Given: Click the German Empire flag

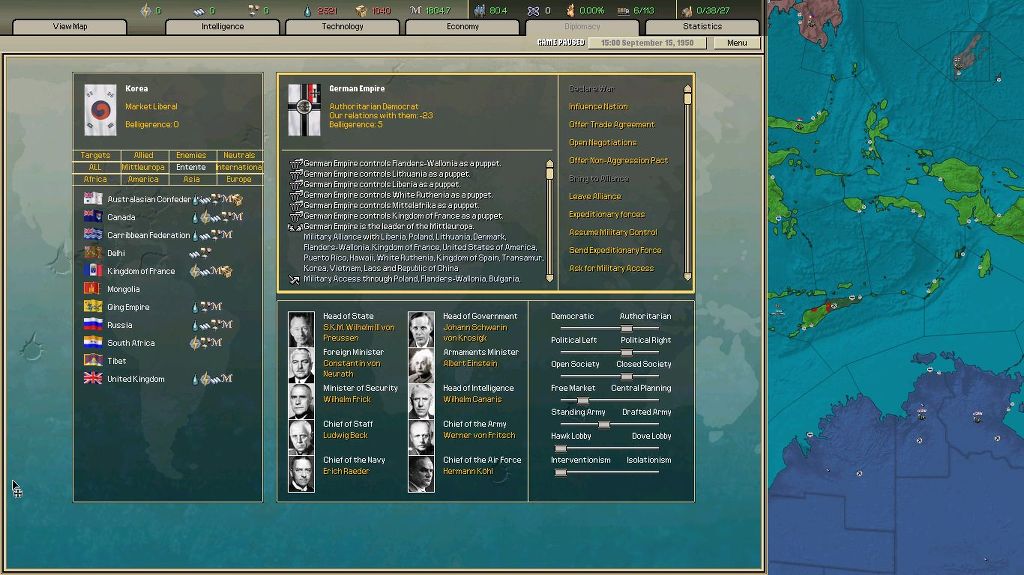Looking at the screenshot, I should click(x=304, y=109).
